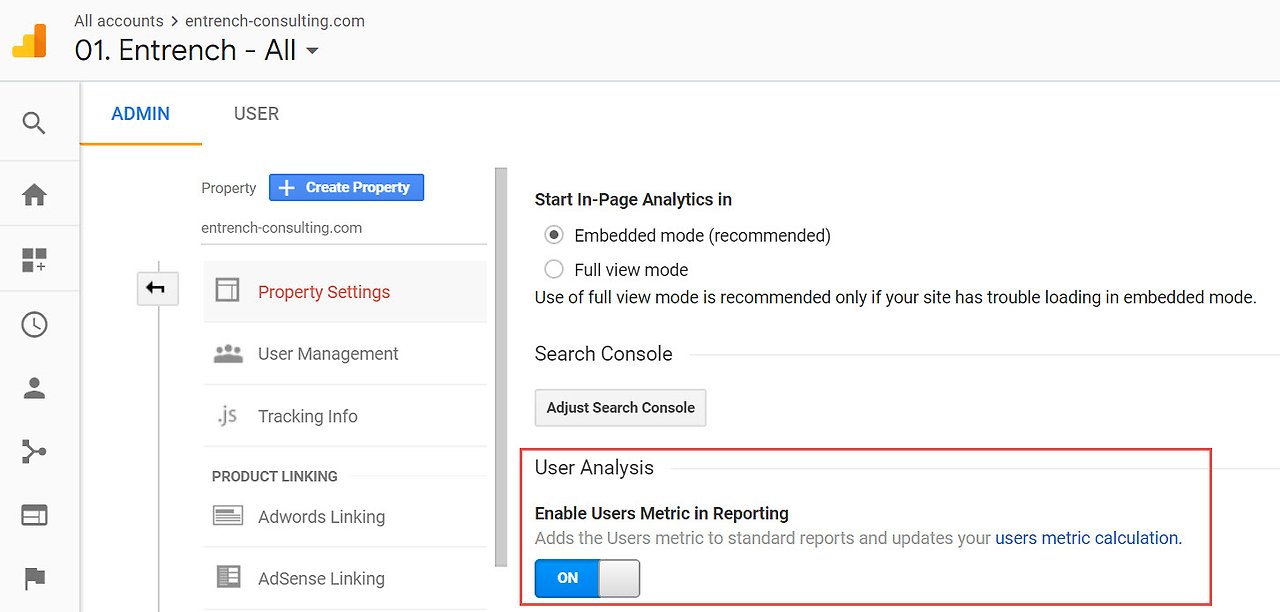Open Conversions flag icon in the sidebar
Viewport: 1280px width, 612px height.
[x=34, y=578]
